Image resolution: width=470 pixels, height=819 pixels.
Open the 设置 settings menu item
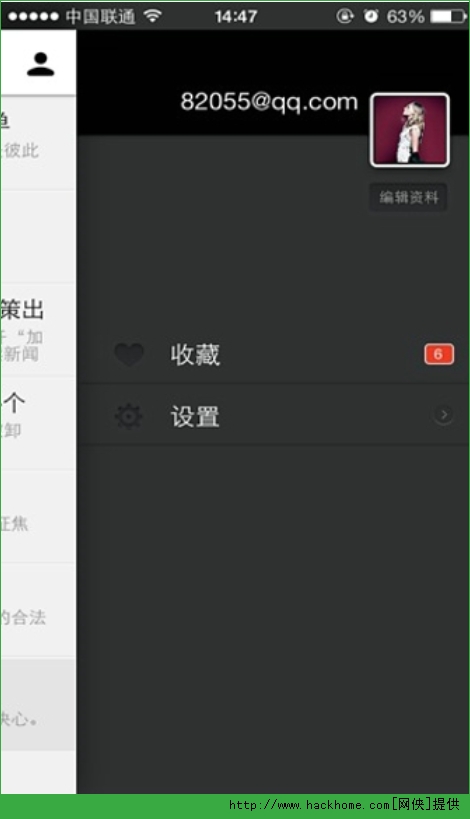click(x=273, y=416)
